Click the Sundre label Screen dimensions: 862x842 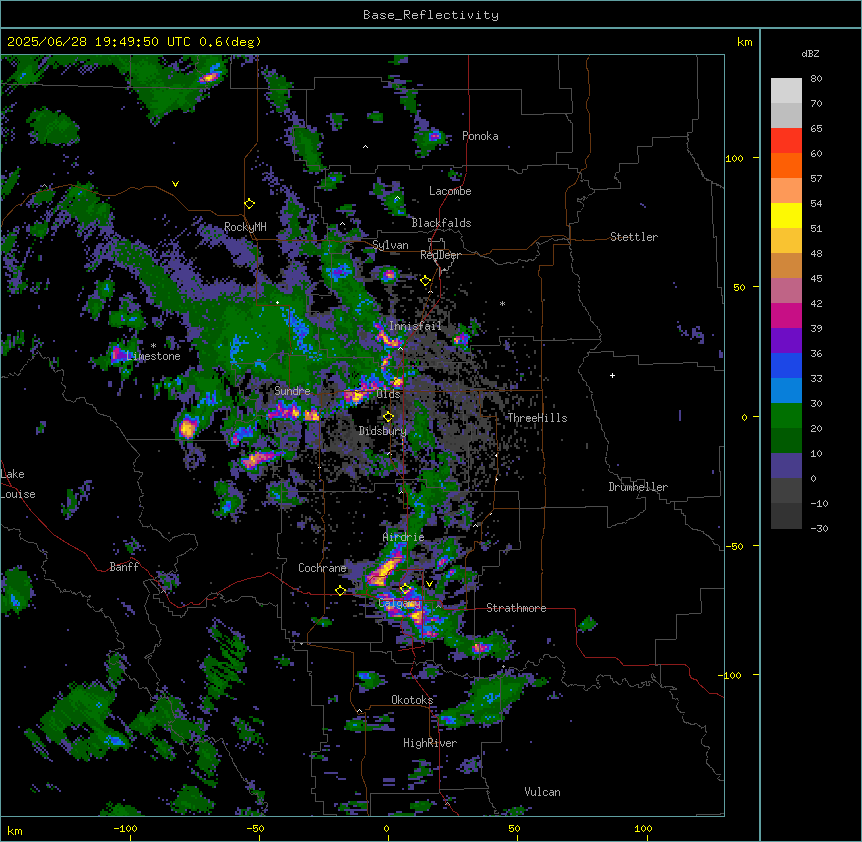(292, 391)
